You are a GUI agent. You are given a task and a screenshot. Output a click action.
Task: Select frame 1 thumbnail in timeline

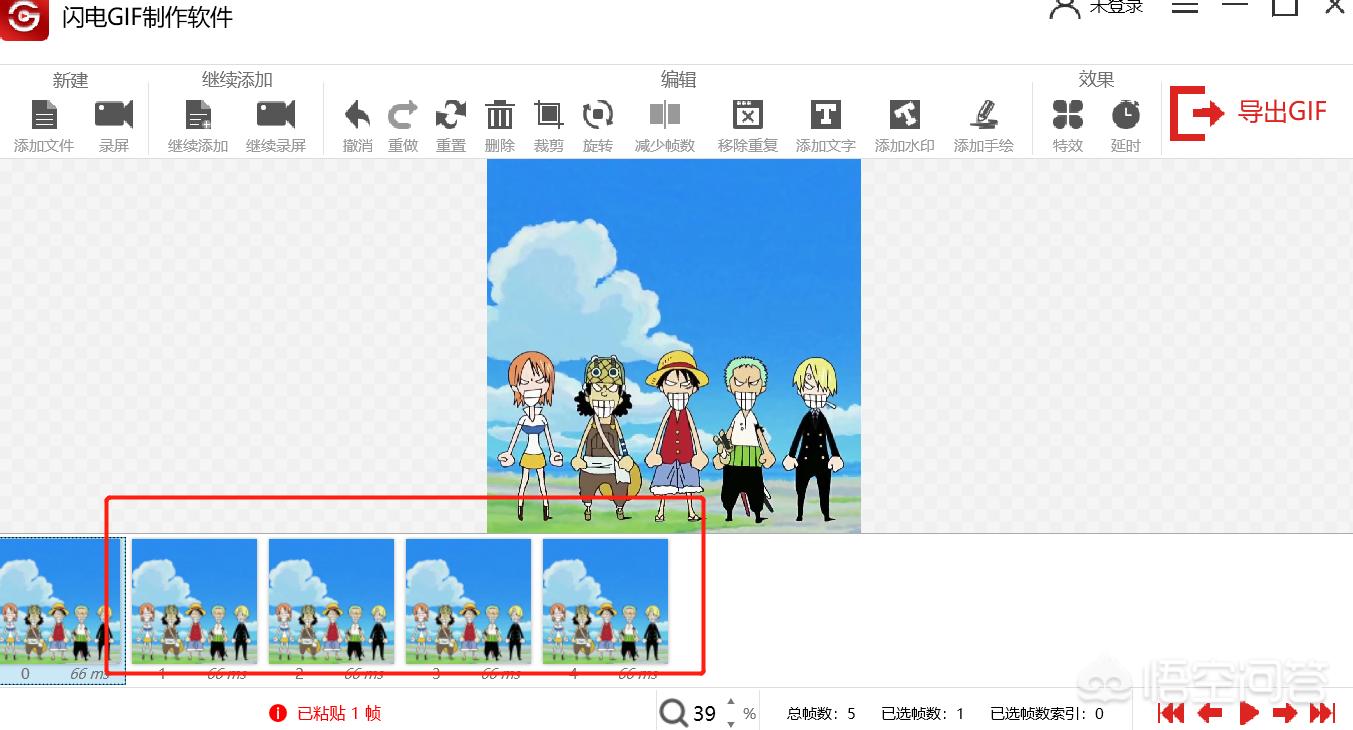point(195,601)
